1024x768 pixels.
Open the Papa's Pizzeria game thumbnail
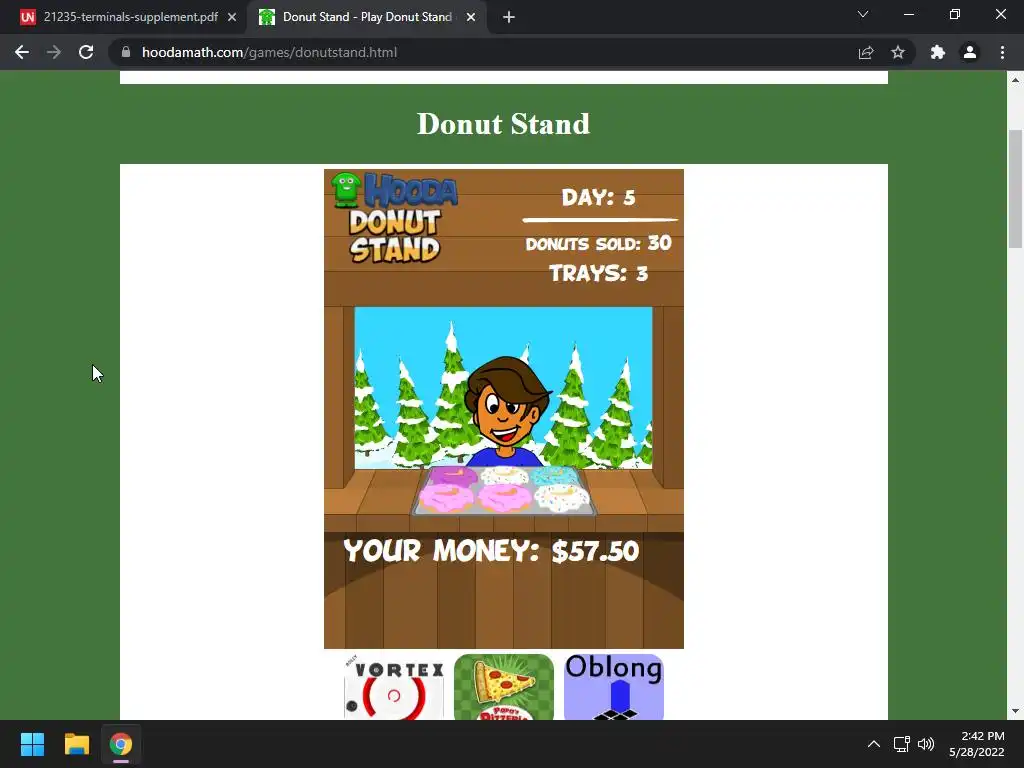[x=504, y=687]
